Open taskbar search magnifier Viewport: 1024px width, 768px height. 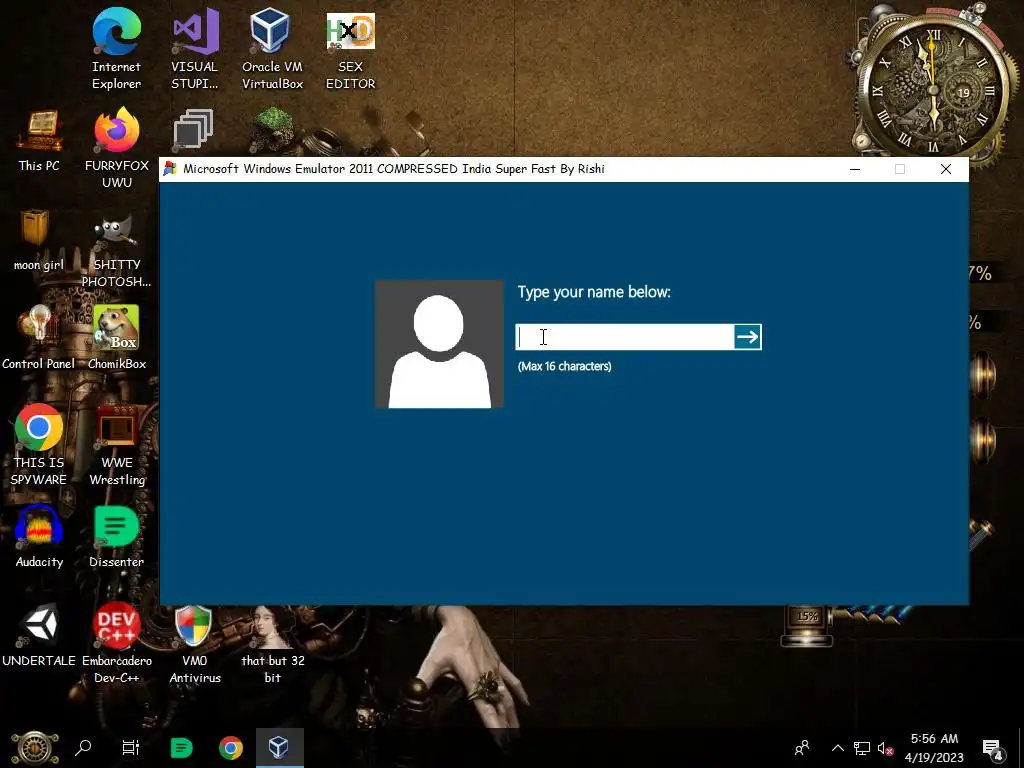tap(83, 748)
